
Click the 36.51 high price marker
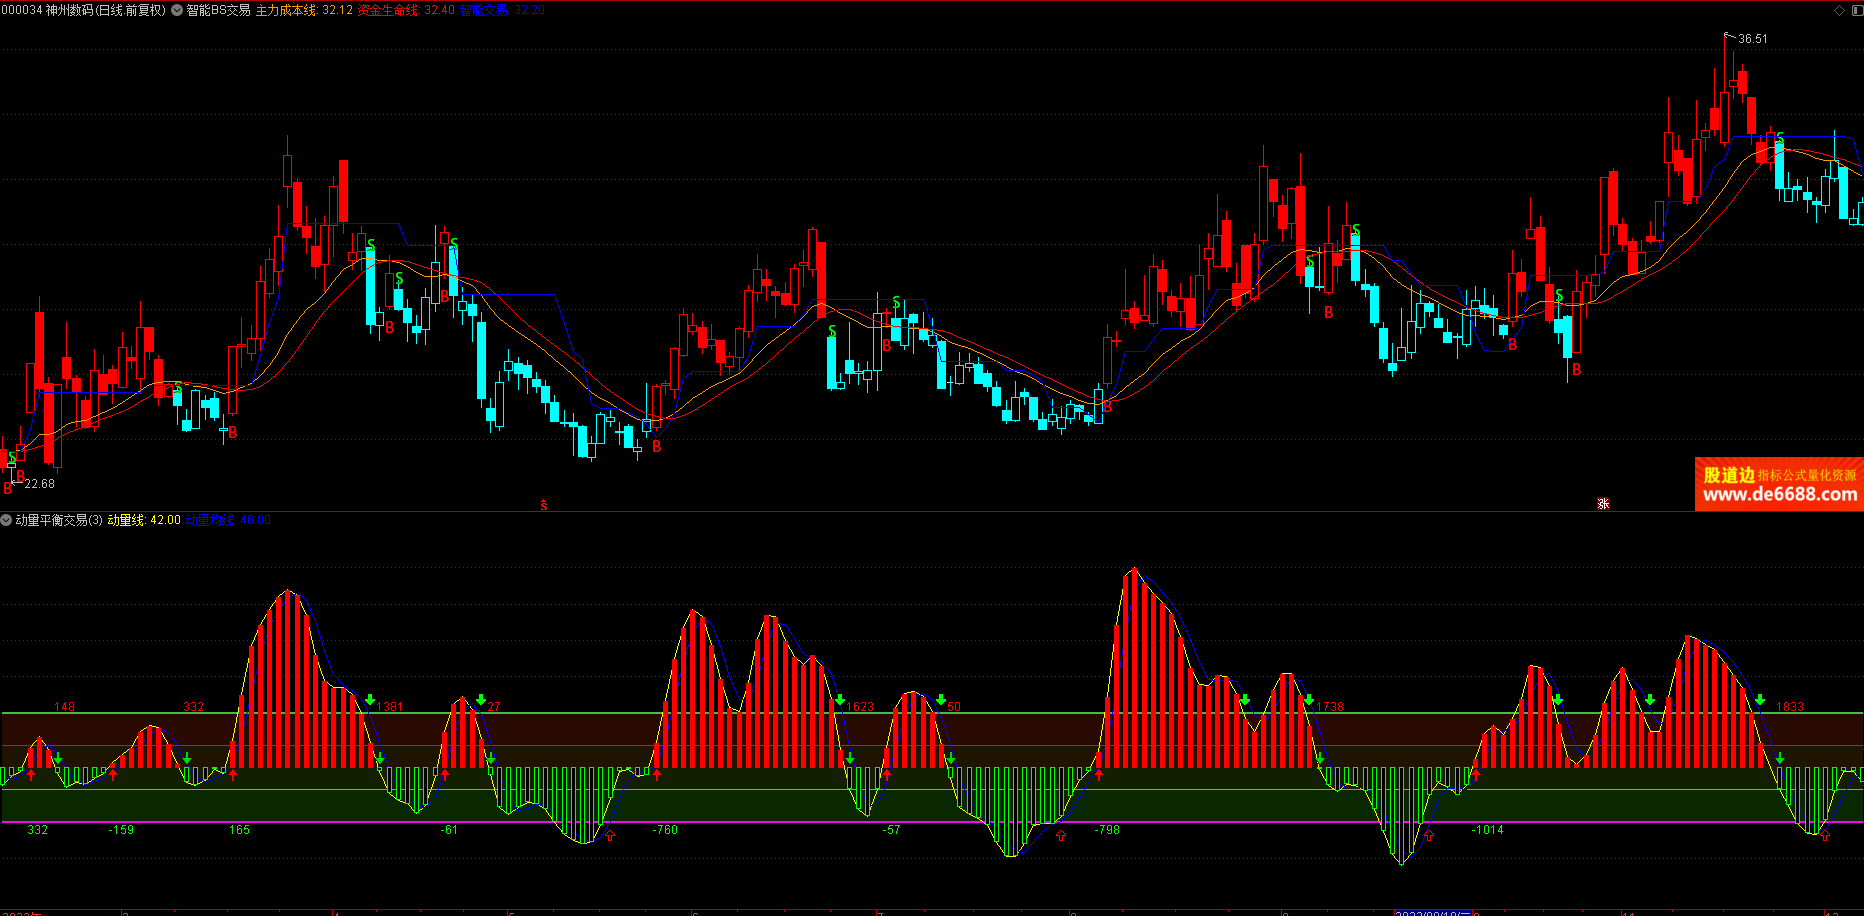(x=1752, y=39)
